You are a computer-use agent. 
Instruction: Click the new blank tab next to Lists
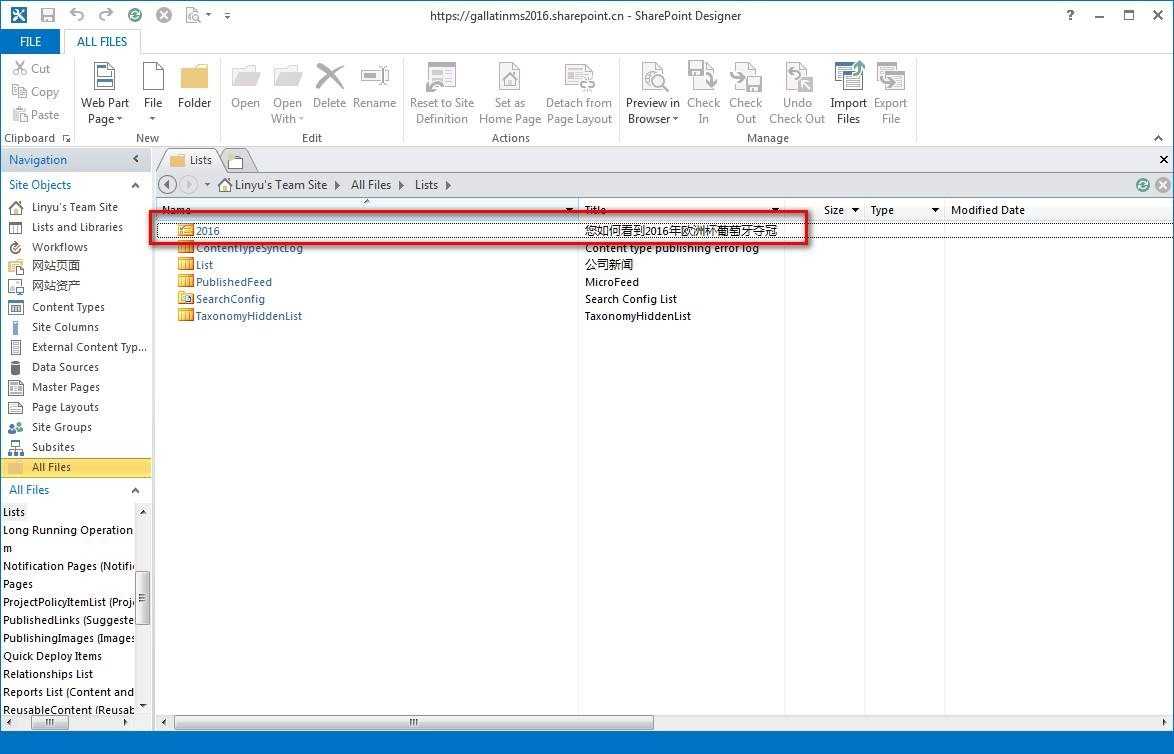coord(236,160)
